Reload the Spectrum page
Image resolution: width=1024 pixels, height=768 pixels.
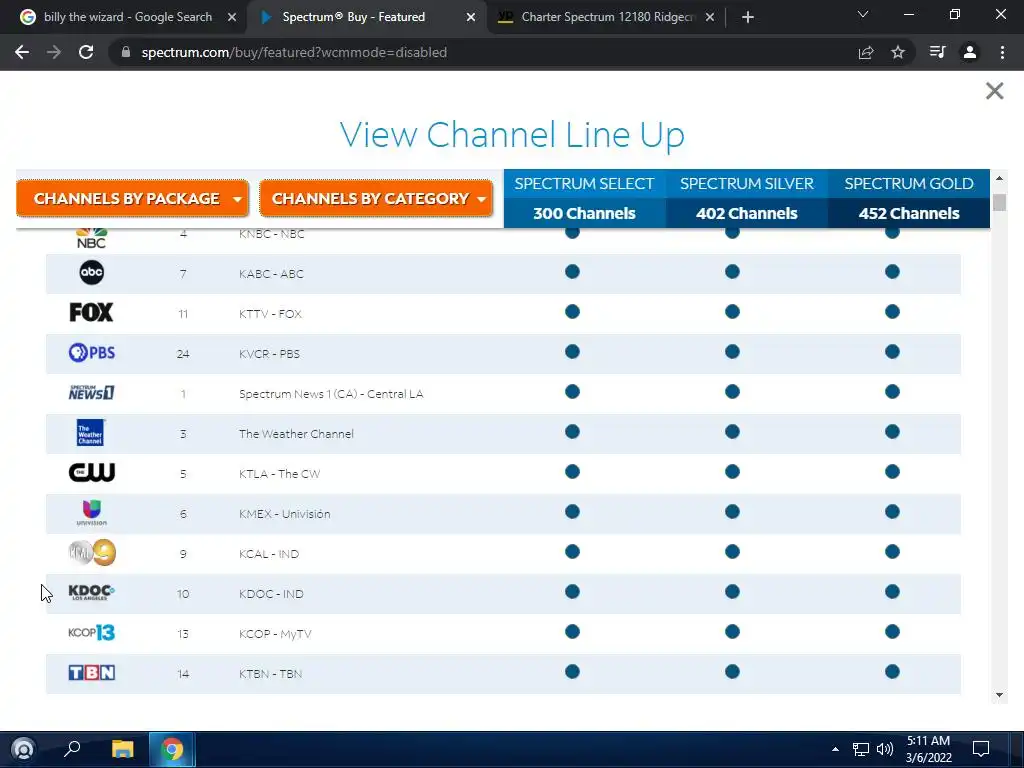click(x=86, y=52)
